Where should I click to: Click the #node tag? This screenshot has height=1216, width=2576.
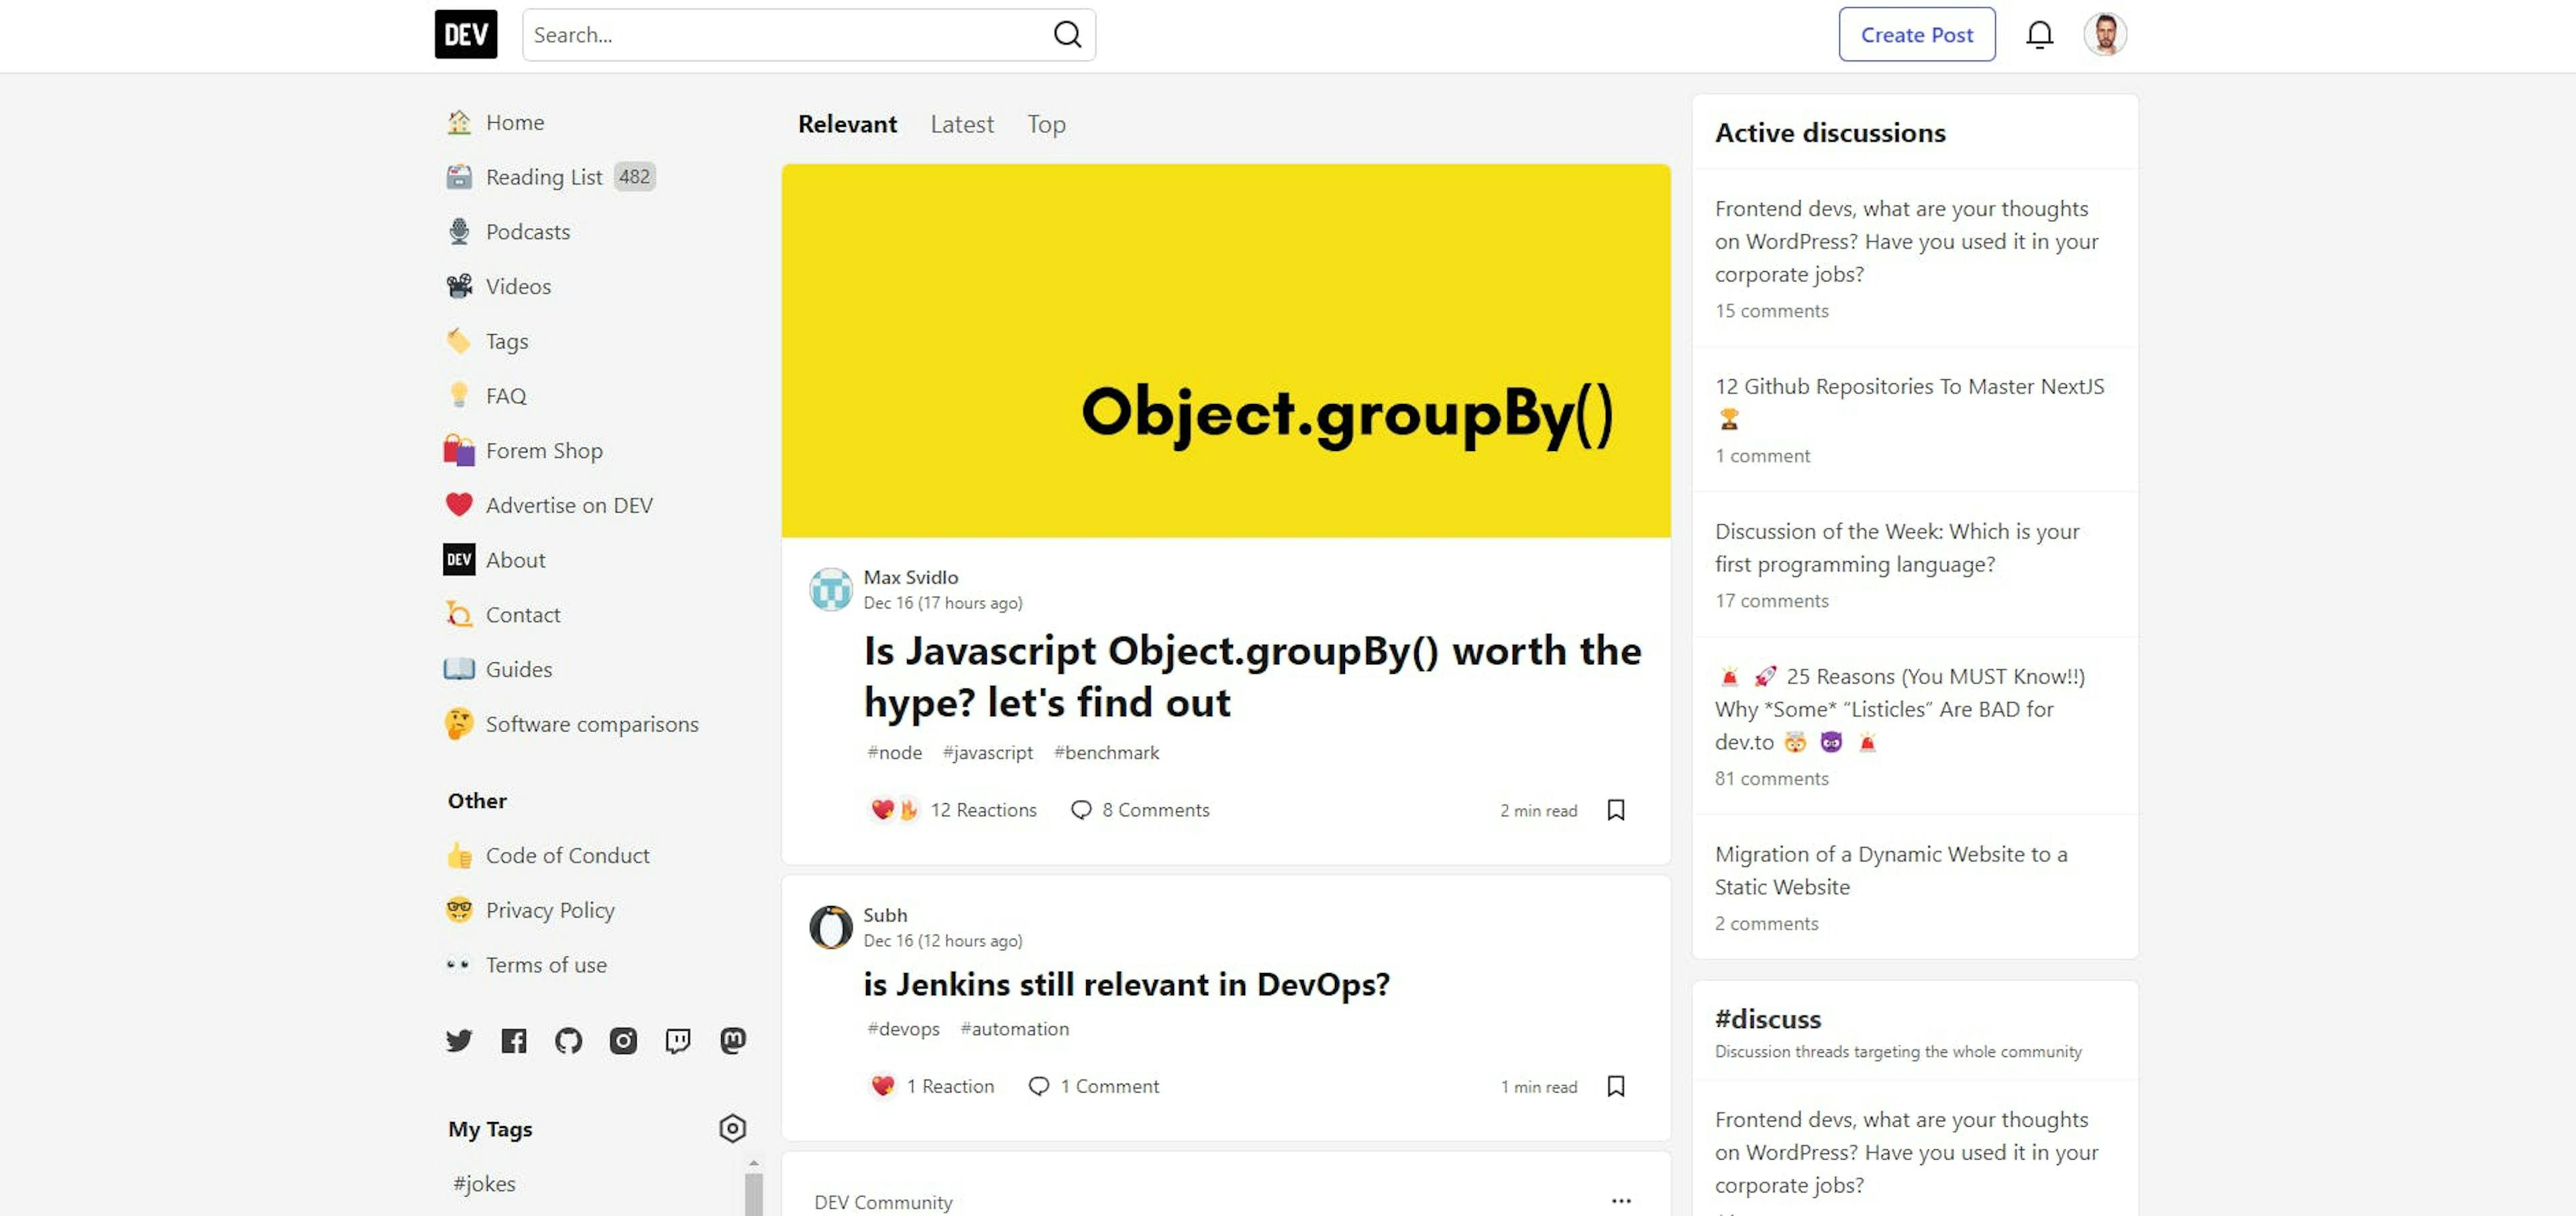894,753
